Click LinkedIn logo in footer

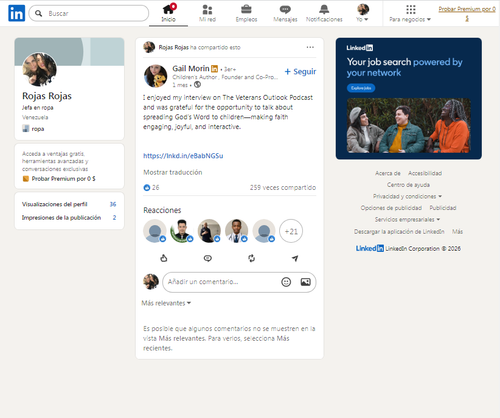(x=370, y=248)
